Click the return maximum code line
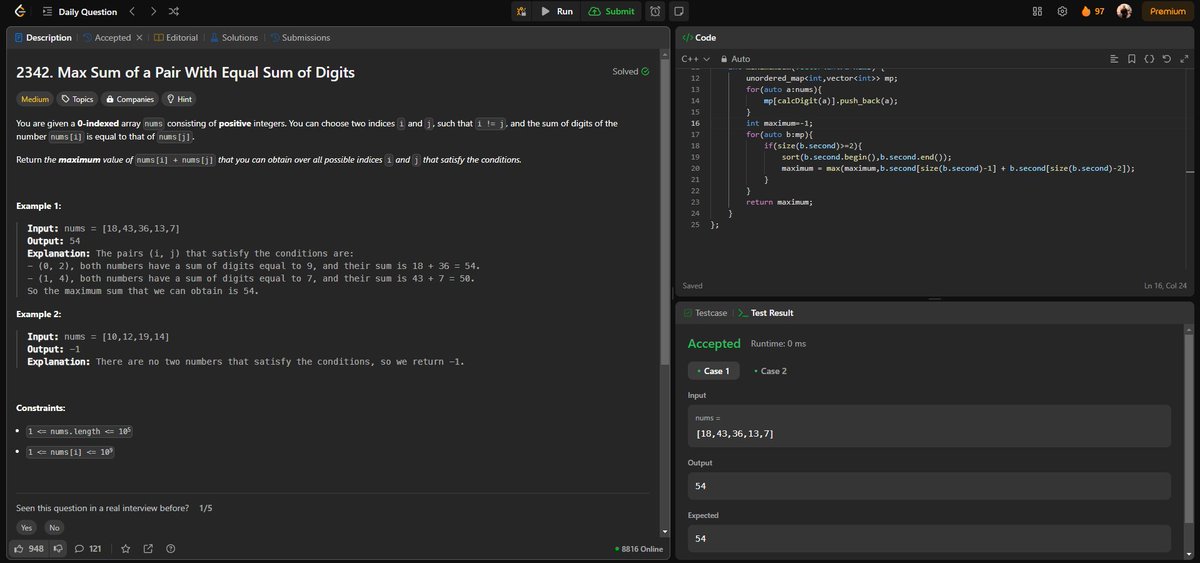 779,202
